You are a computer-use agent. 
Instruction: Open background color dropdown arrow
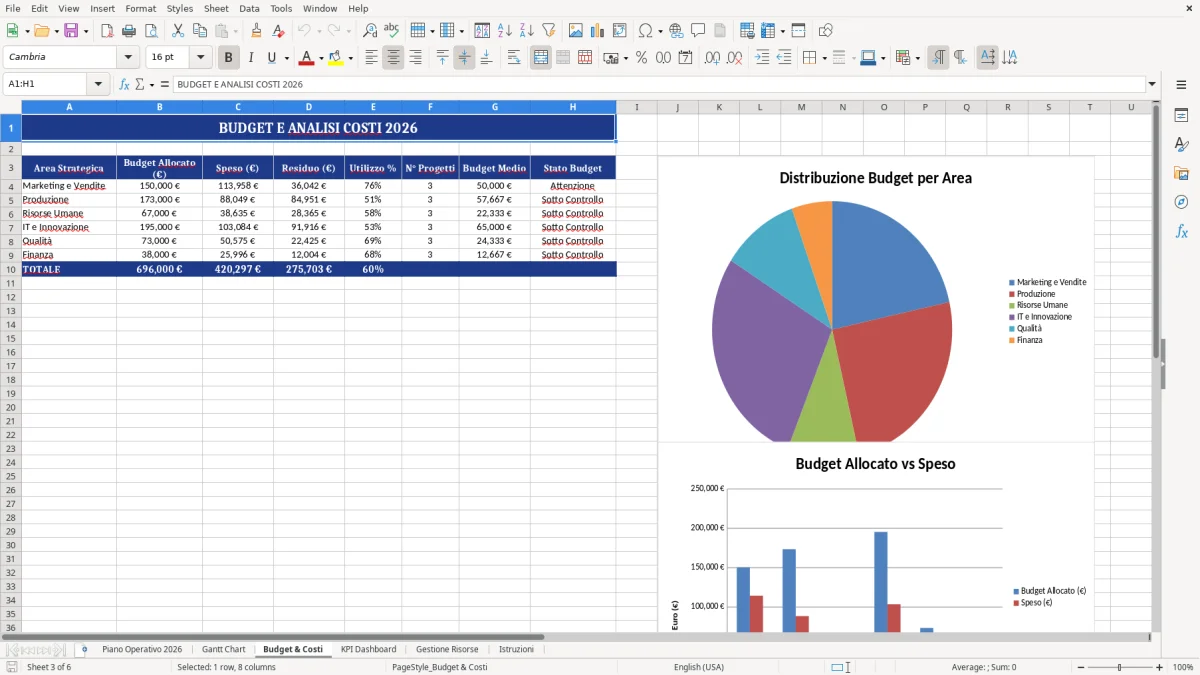pos(350,58)
